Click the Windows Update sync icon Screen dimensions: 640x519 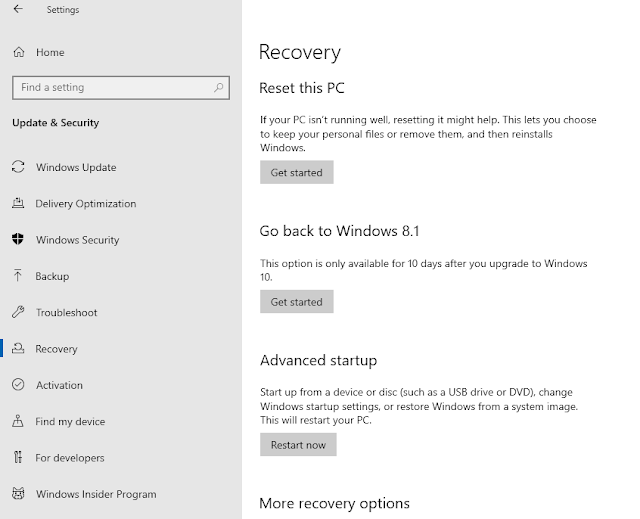[18, 167]
